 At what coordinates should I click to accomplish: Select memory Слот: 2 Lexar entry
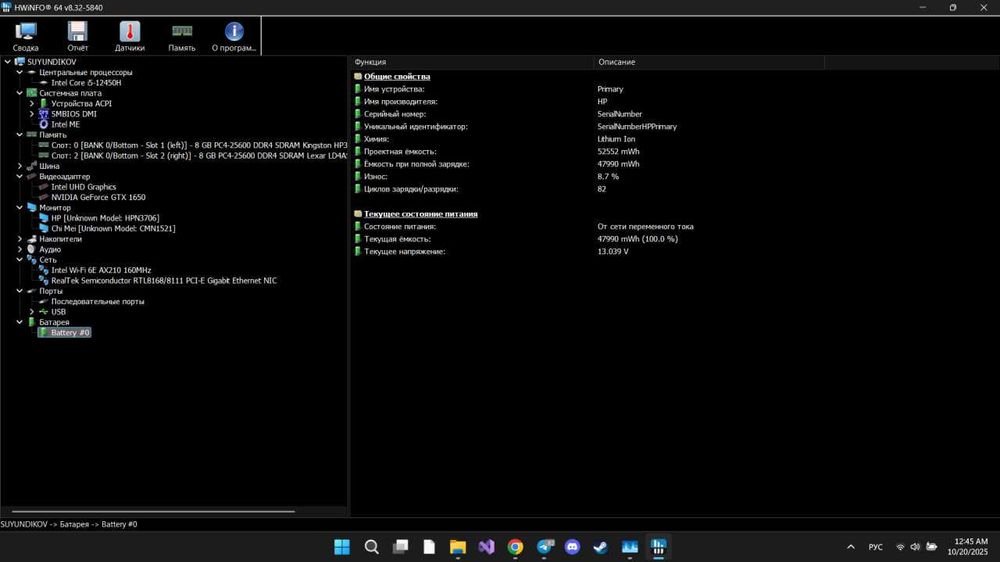pos(199,156)
